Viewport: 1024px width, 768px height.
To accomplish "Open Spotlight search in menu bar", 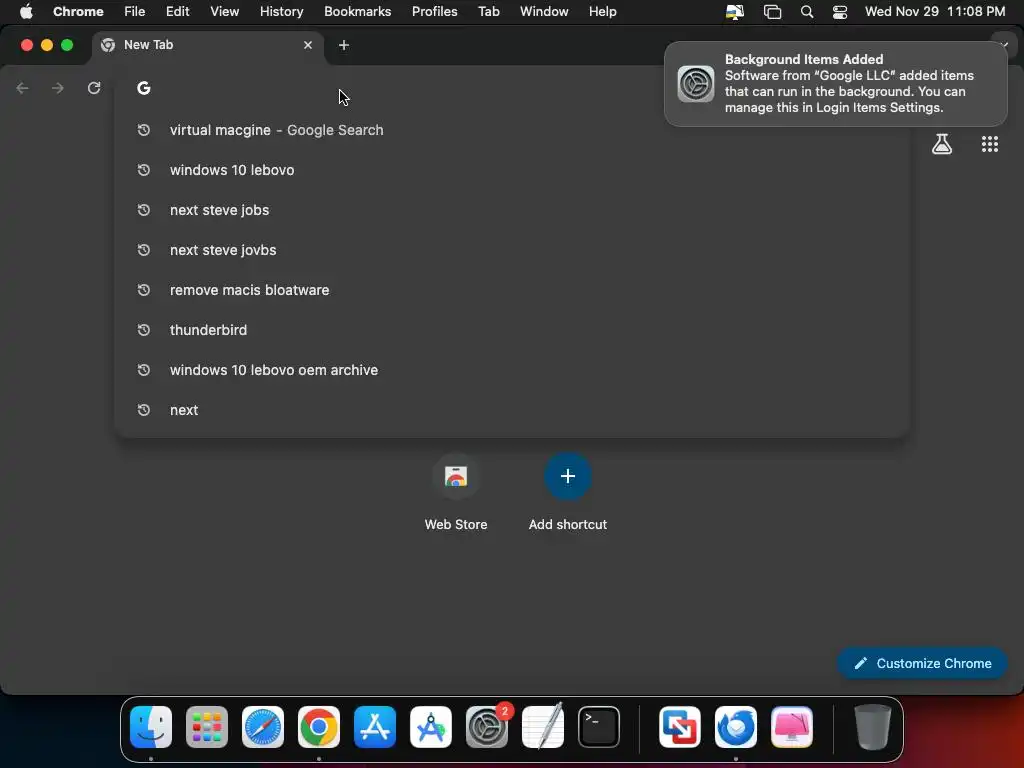I will point(807,12).
